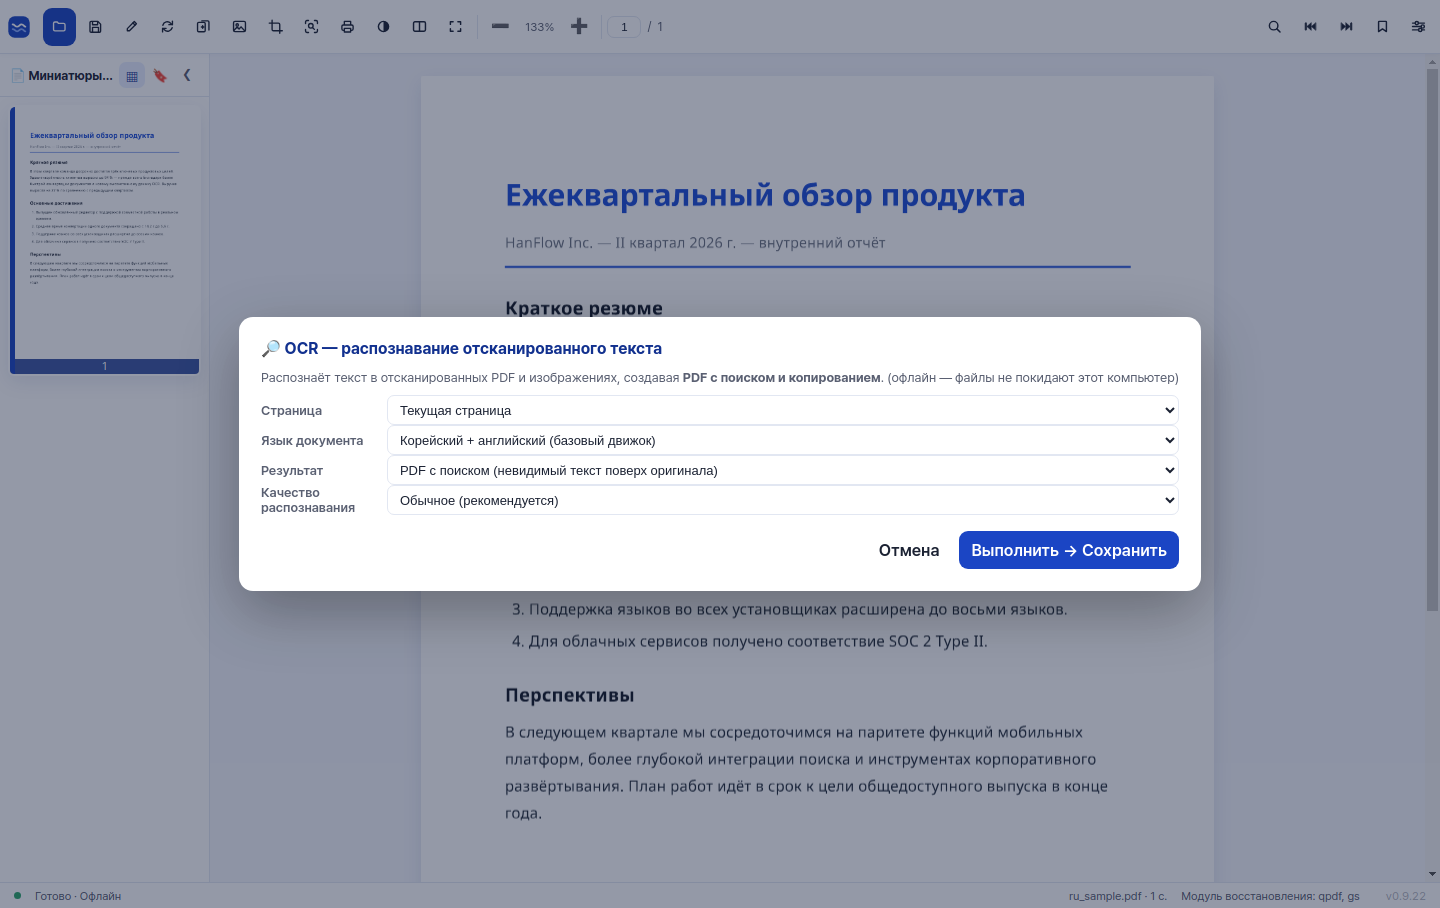Switch to thumbnails grid view in sidebar
This screenshot has height=908, width=1440.
click(x=132, y=76)
